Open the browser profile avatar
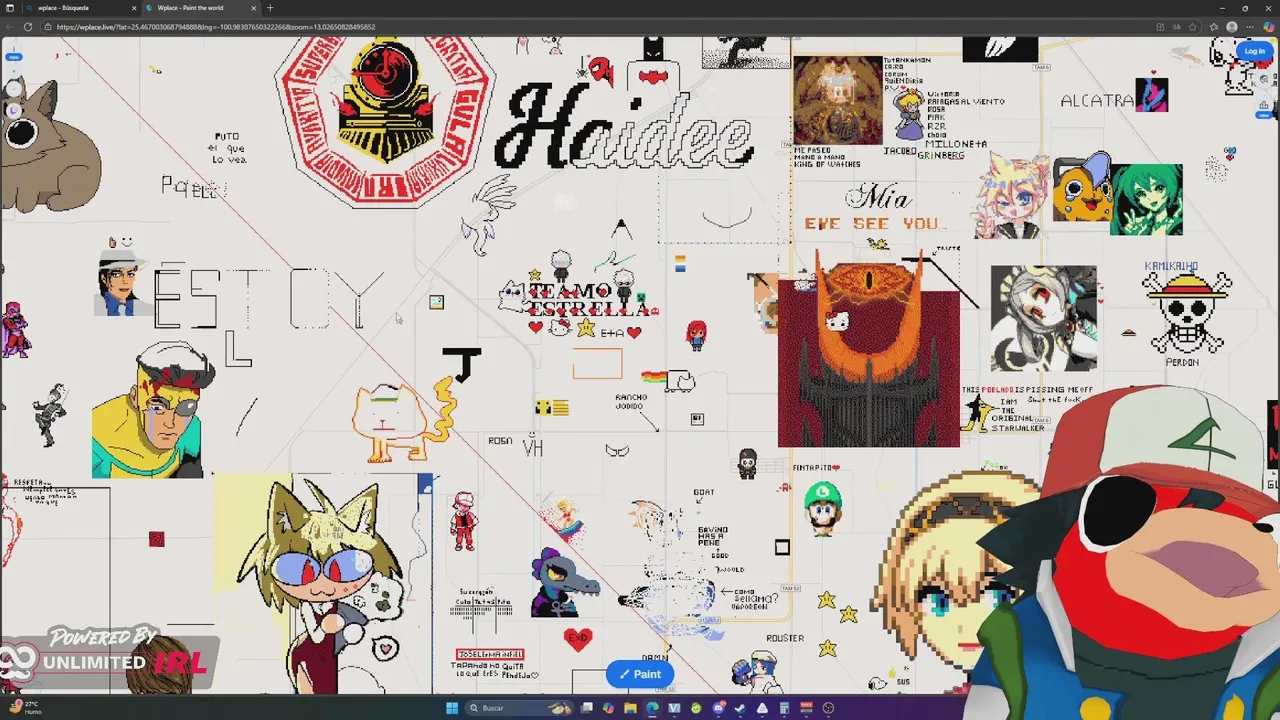 click(x=1232, y=27)
